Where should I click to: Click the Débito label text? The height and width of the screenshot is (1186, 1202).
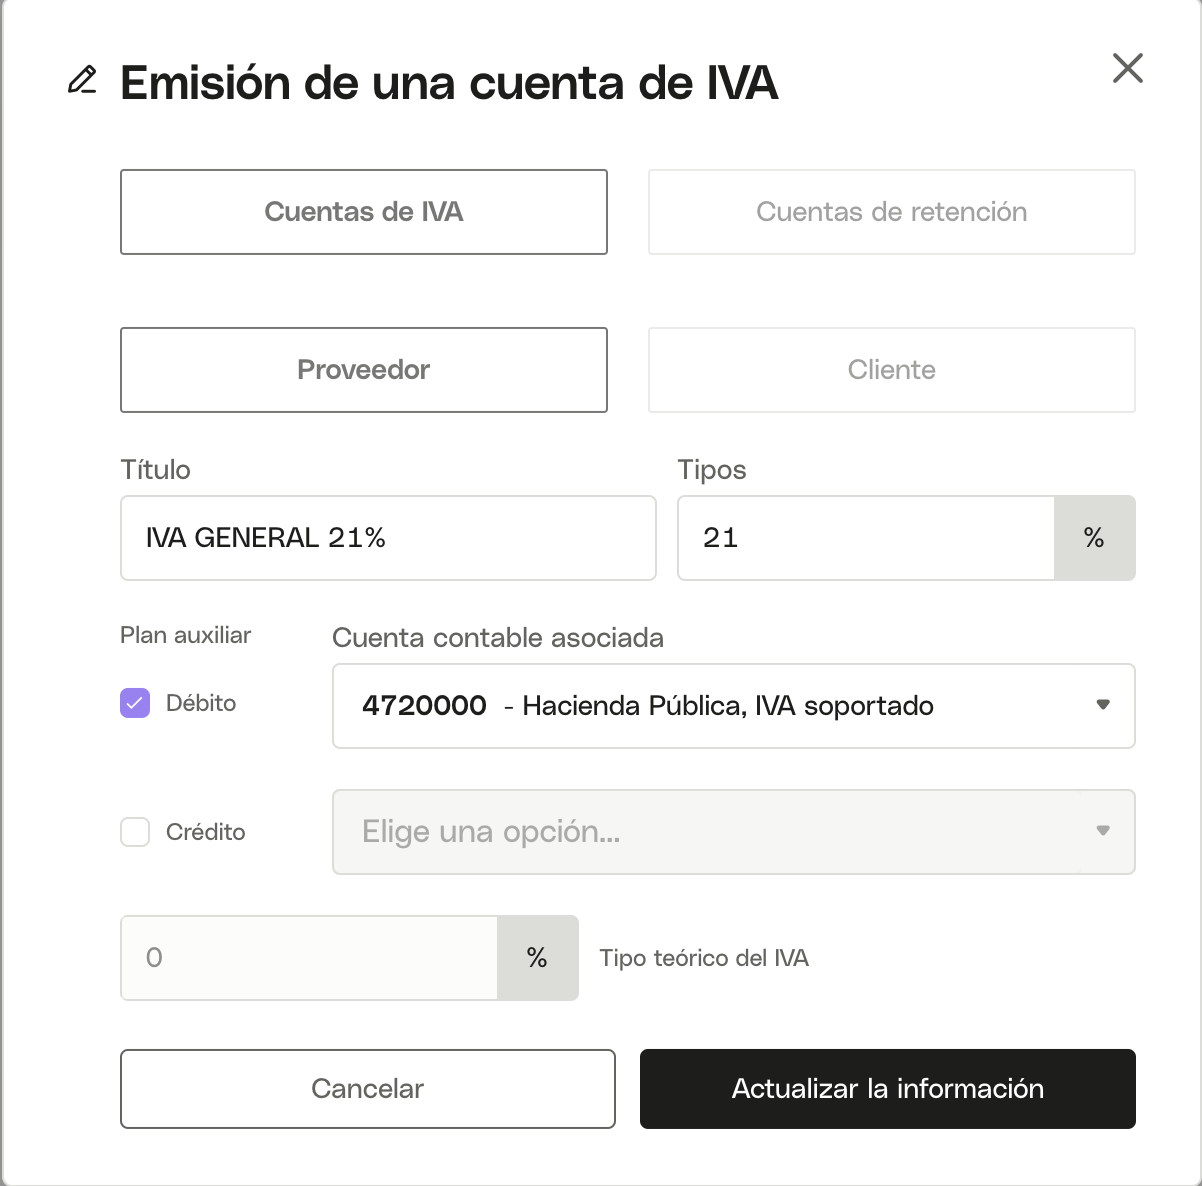(201, 703)
